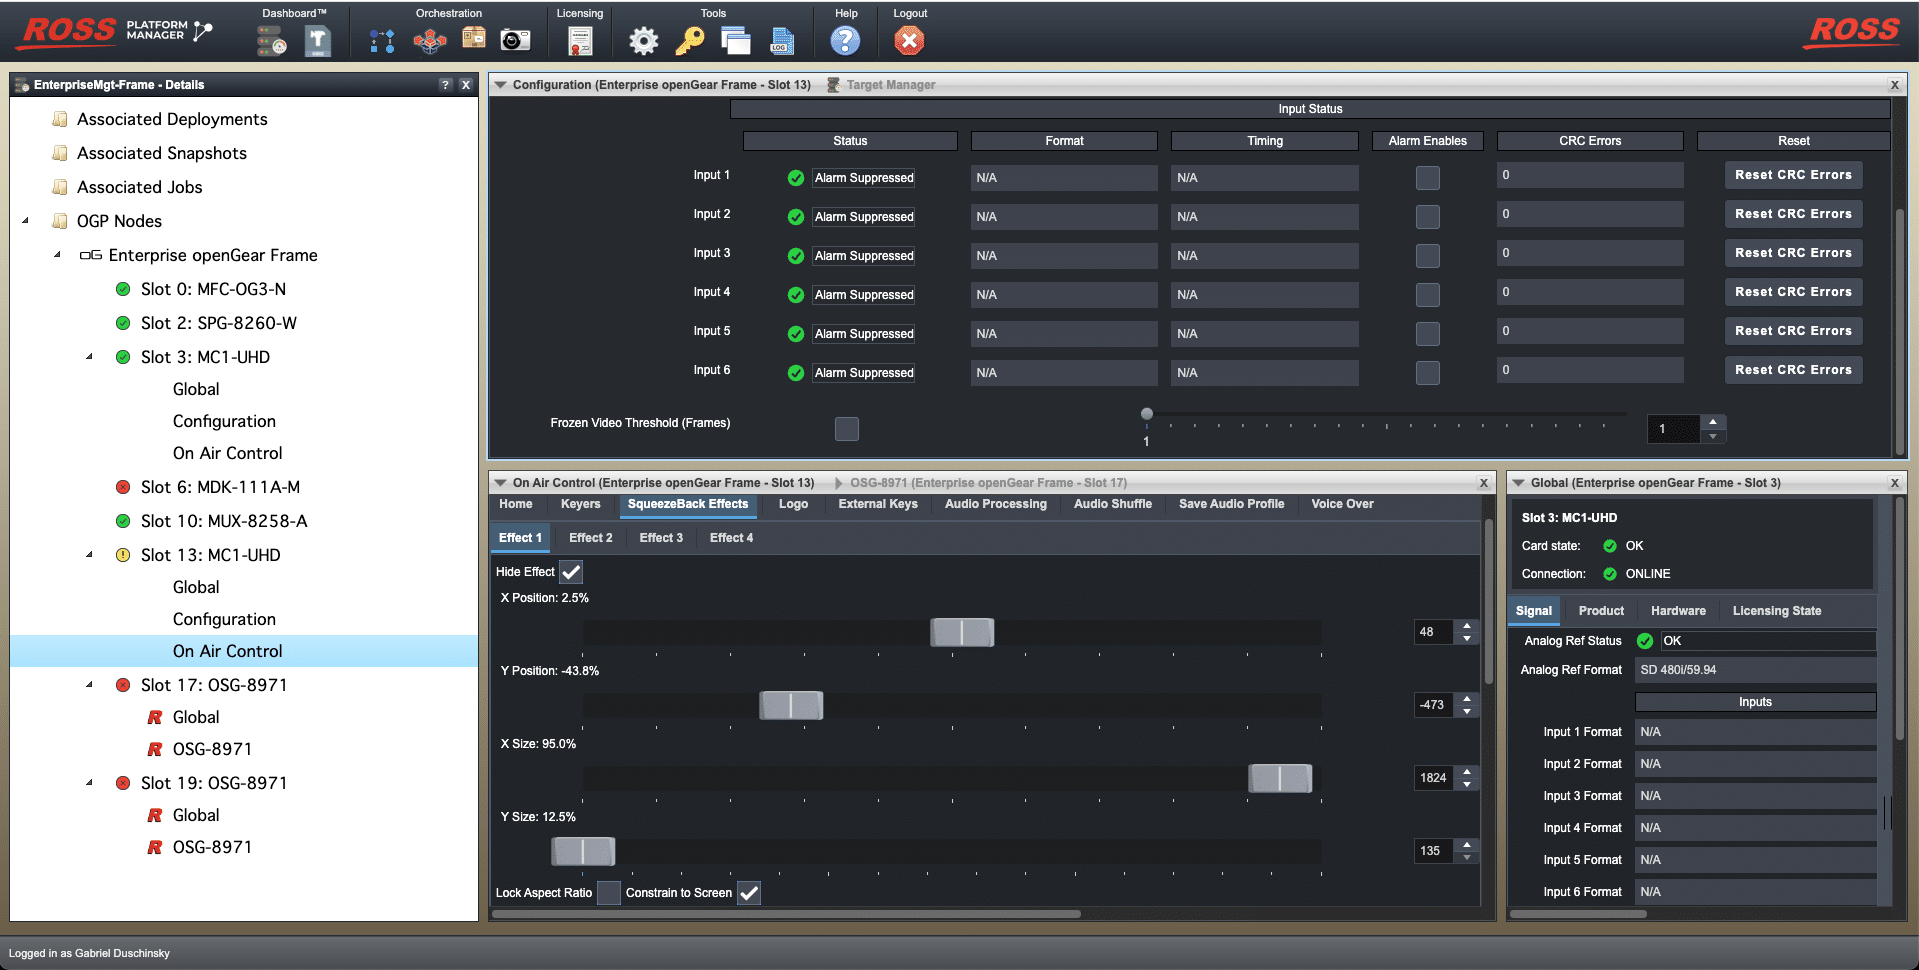Click the yellow warning icon of Slot 13: MC1-UHD

point(123,555)
